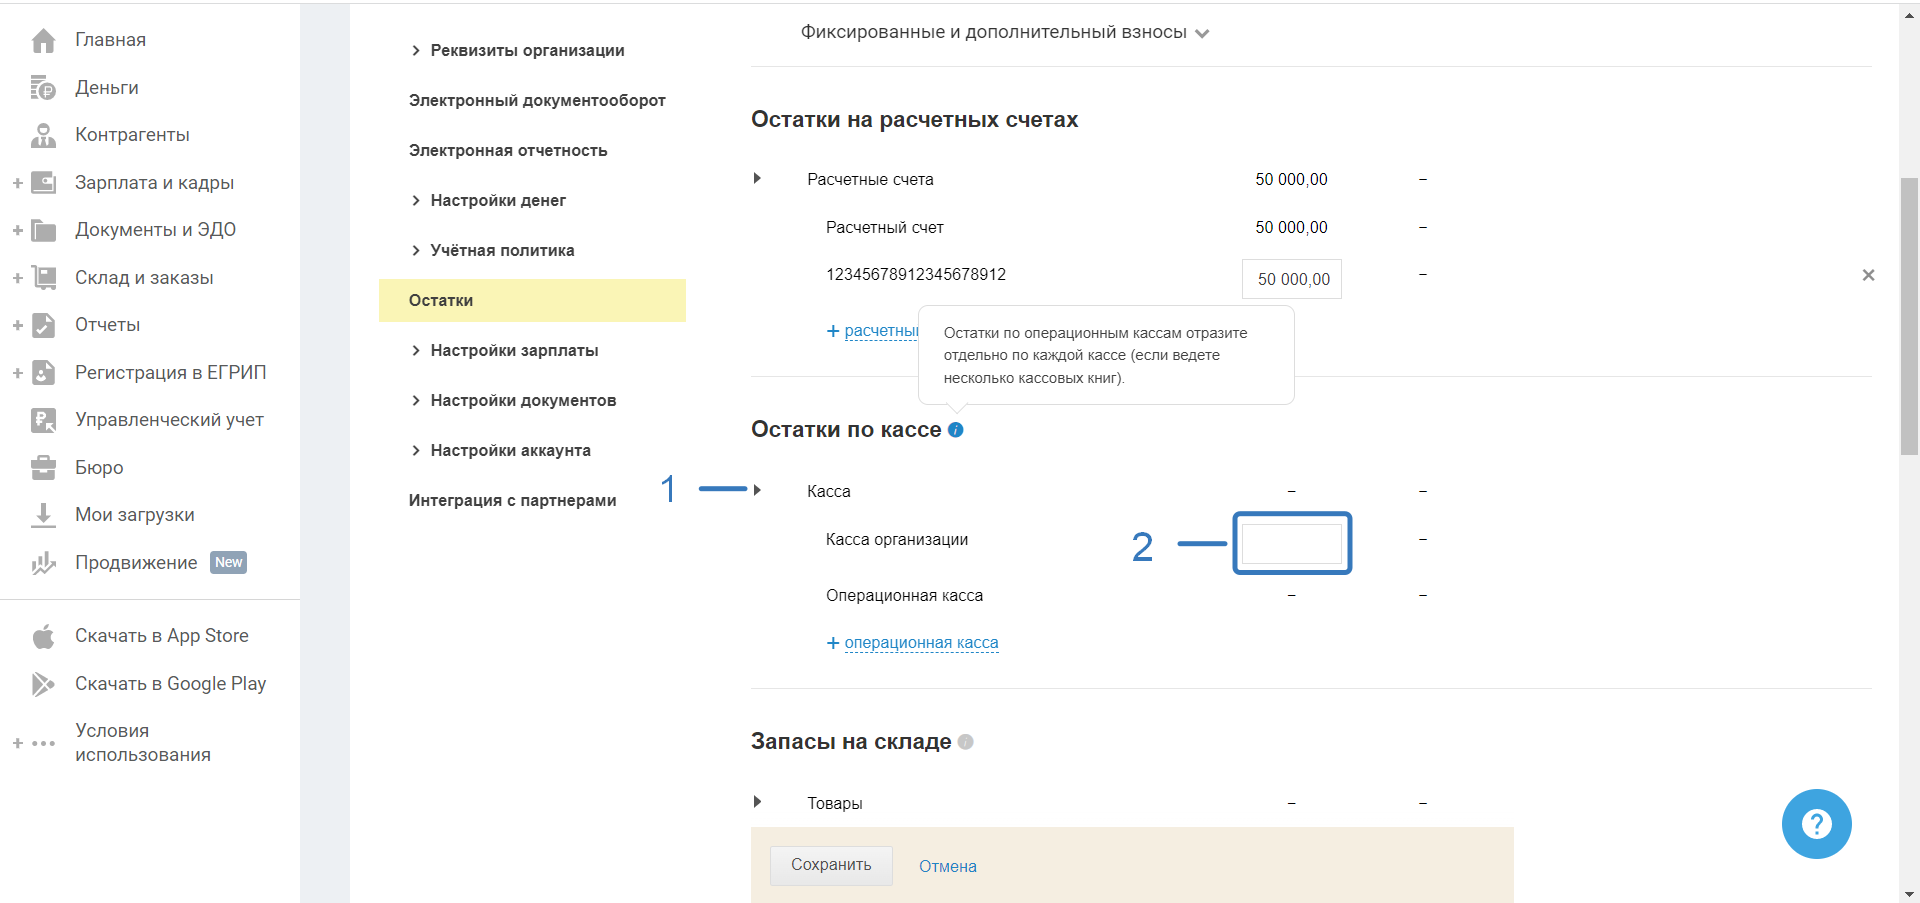The width and height of the screenshot is (1920, 903).
Task: Click the Бюро briefcase icon
Action: tap(43, 467)
